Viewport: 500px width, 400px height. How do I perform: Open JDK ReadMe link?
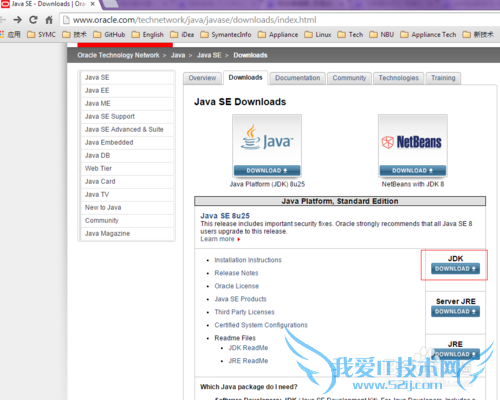point(248,348)
